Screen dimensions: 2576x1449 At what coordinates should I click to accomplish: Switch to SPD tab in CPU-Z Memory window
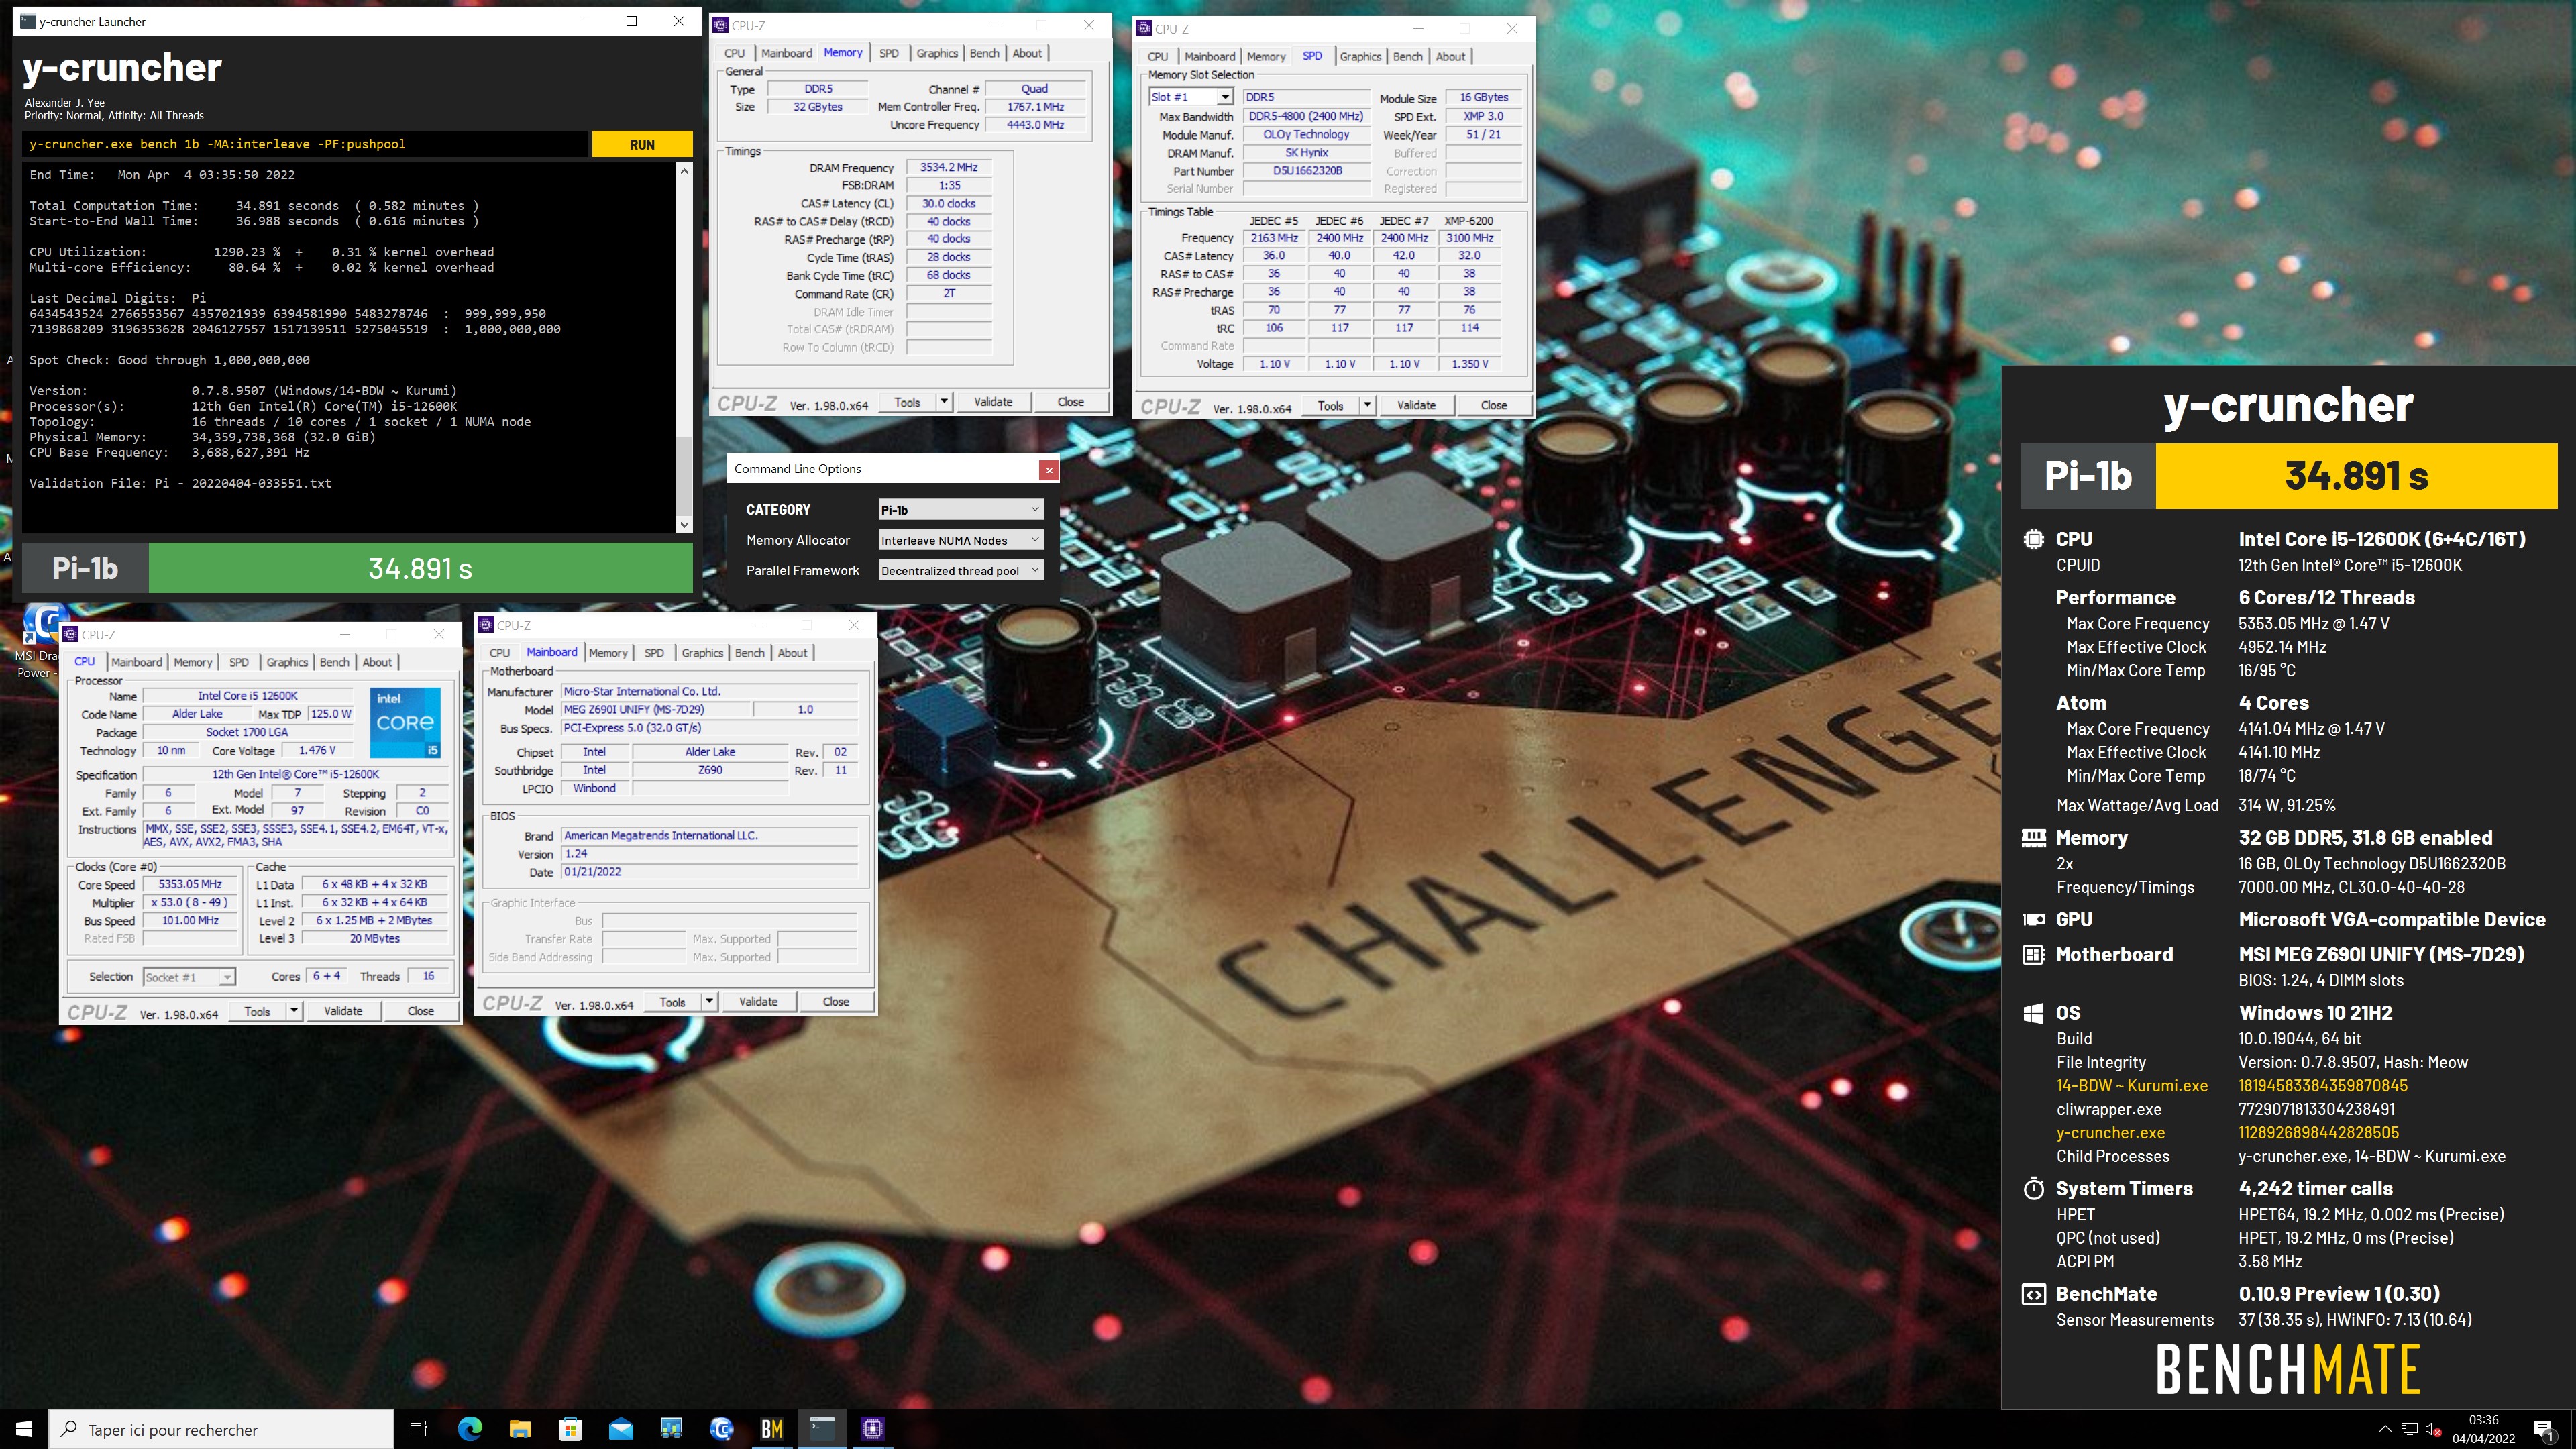pos(888,53)
